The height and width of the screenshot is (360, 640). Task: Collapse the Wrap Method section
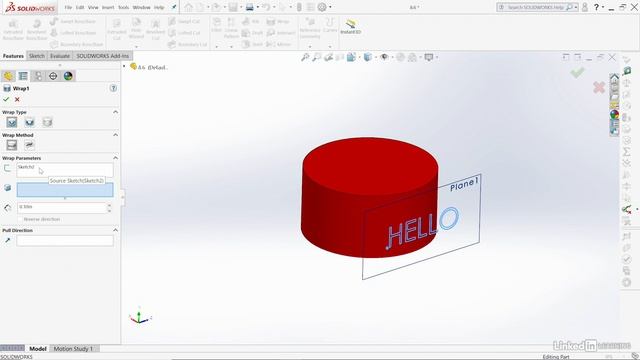click(x=116, y=135)
